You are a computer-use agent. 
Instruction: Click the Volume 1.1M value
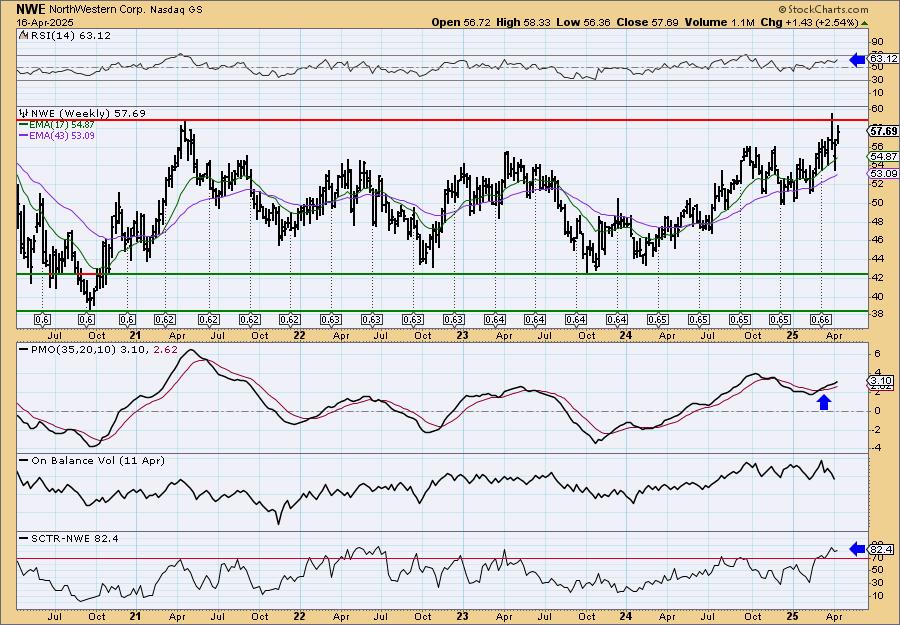(x=720, y=22)
